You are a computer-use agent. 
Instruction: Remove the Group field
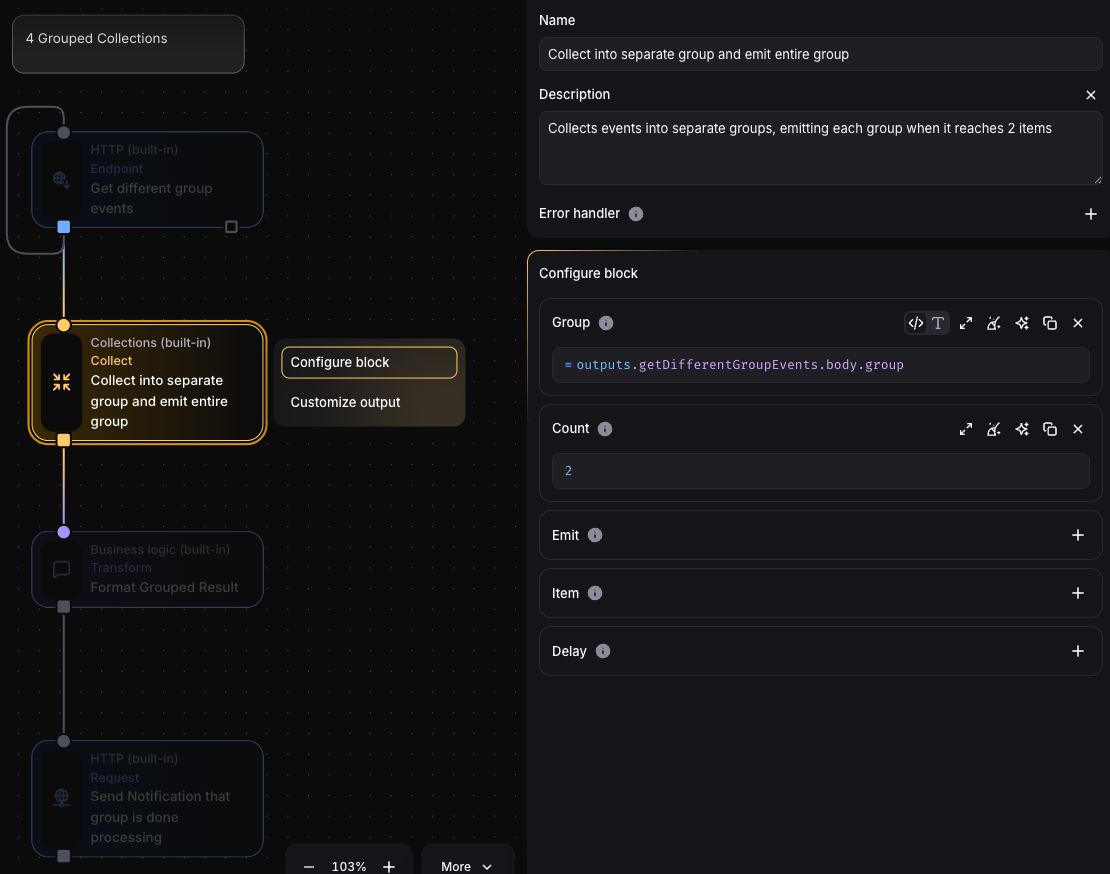click(1078, 323)
